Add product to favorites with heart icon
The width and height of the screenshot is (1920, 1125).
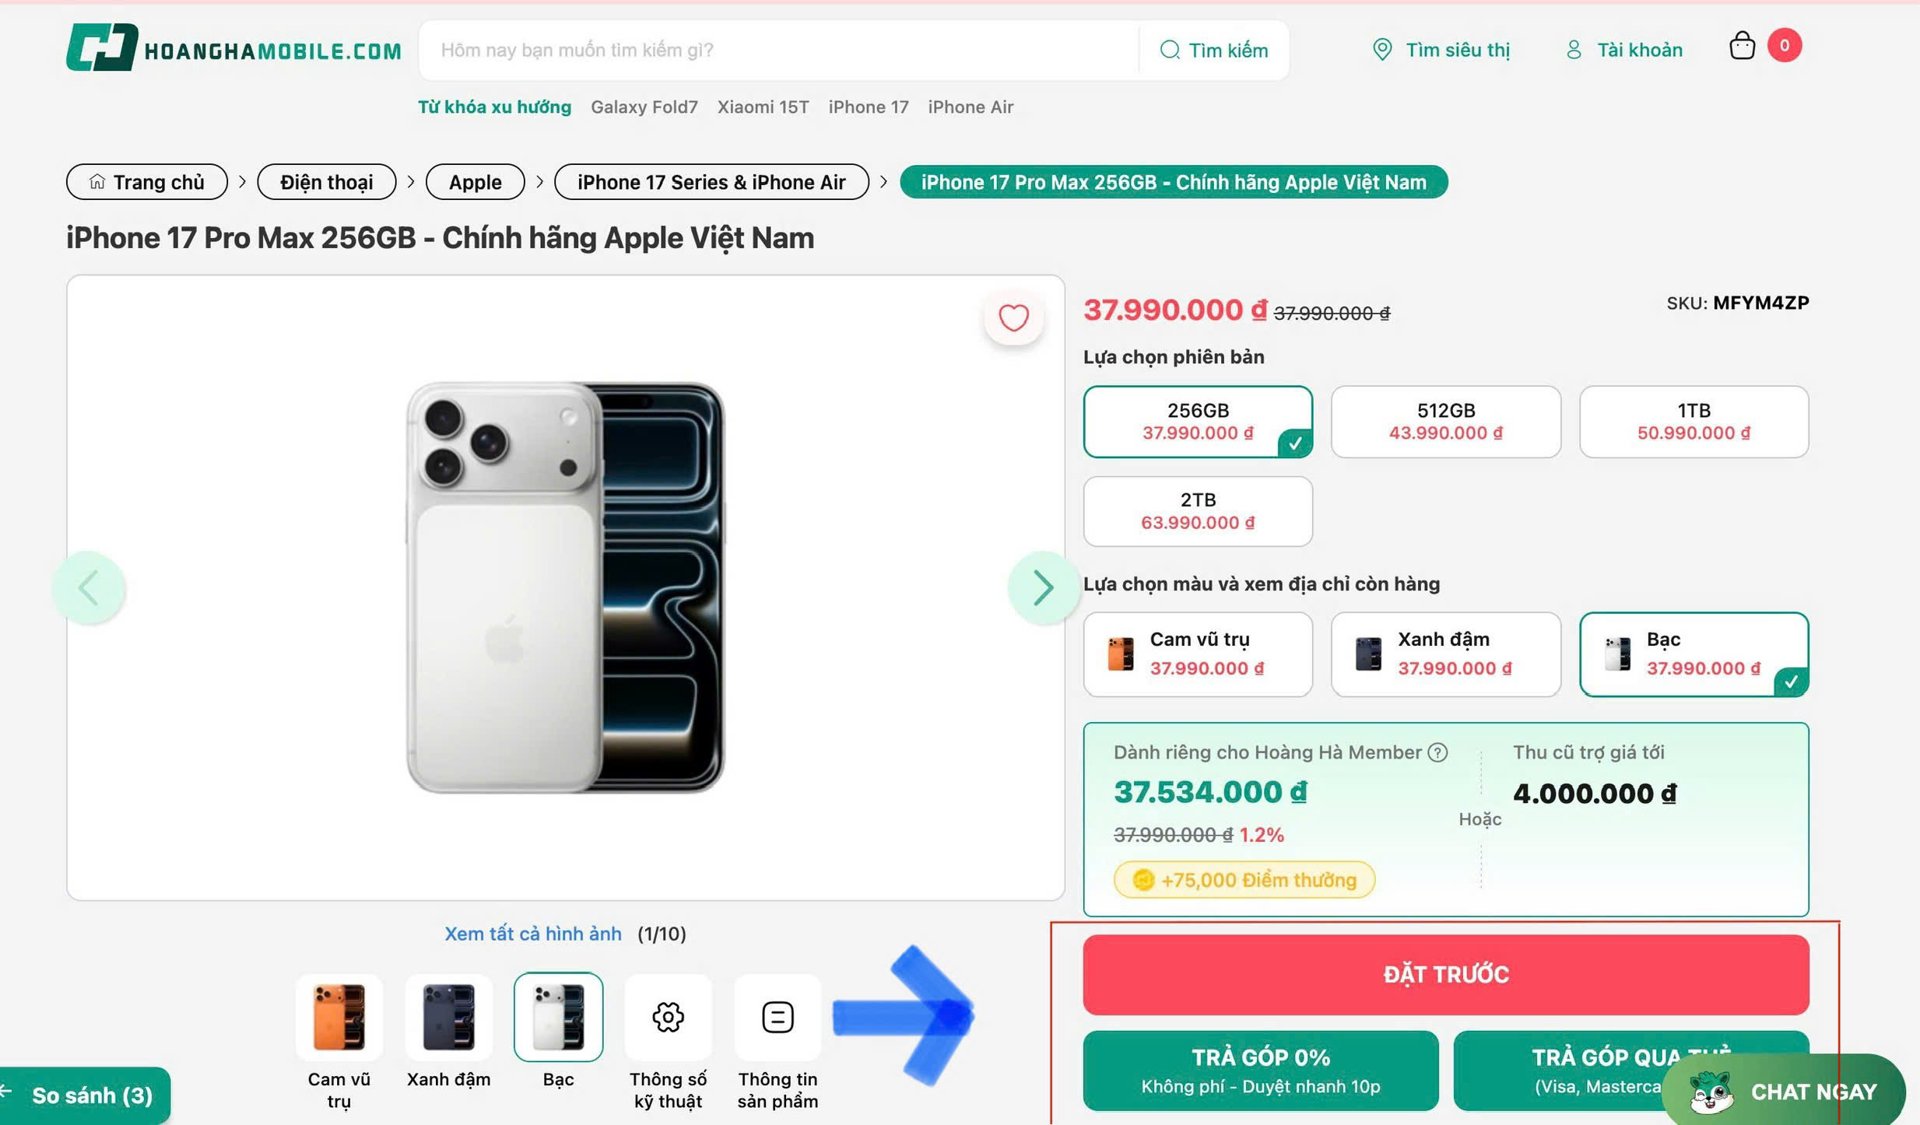(x=1013, y=318)
